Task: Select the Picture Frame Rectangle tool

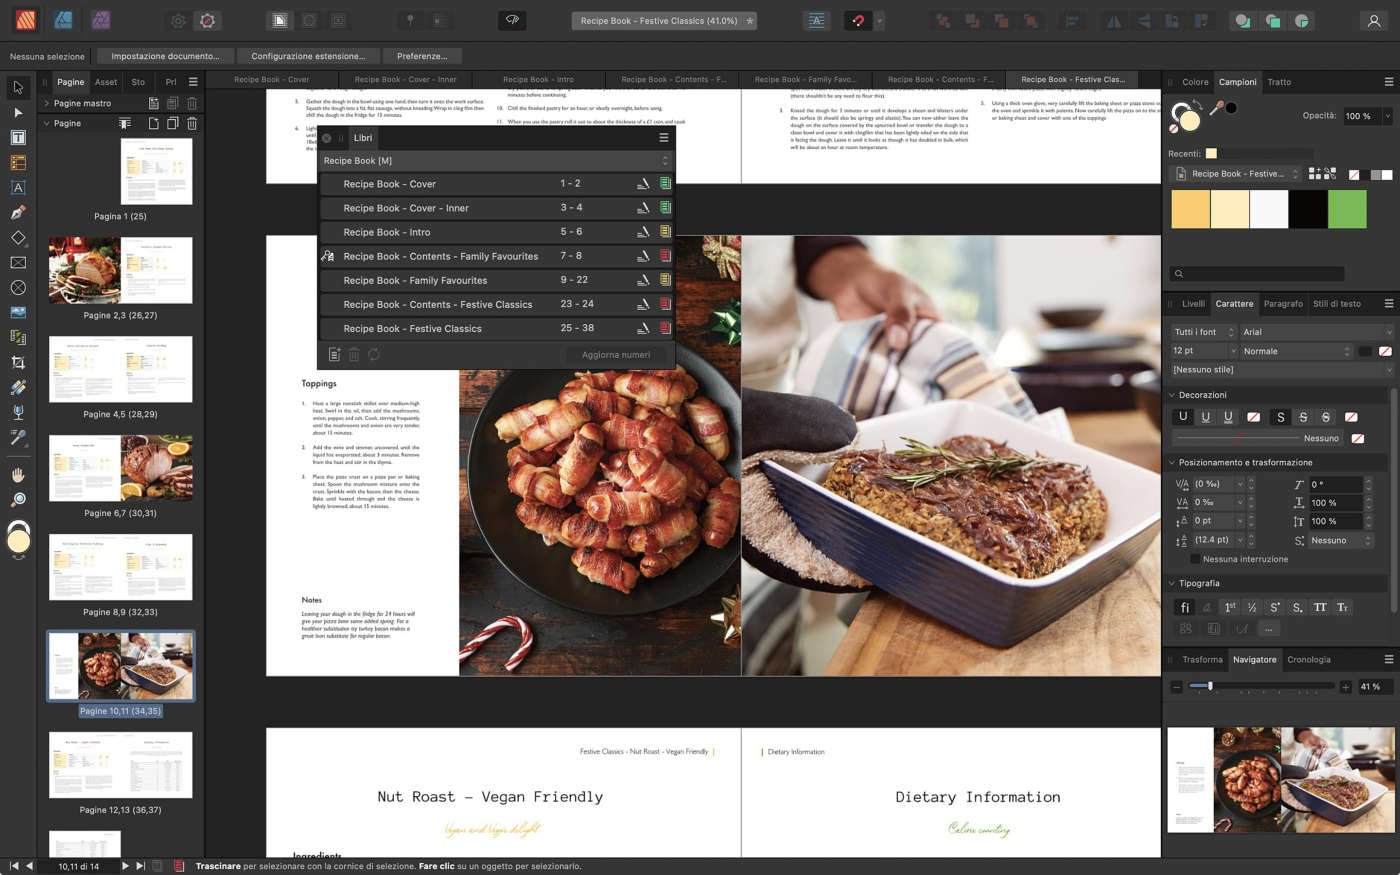Action: [x=18, y=263]
